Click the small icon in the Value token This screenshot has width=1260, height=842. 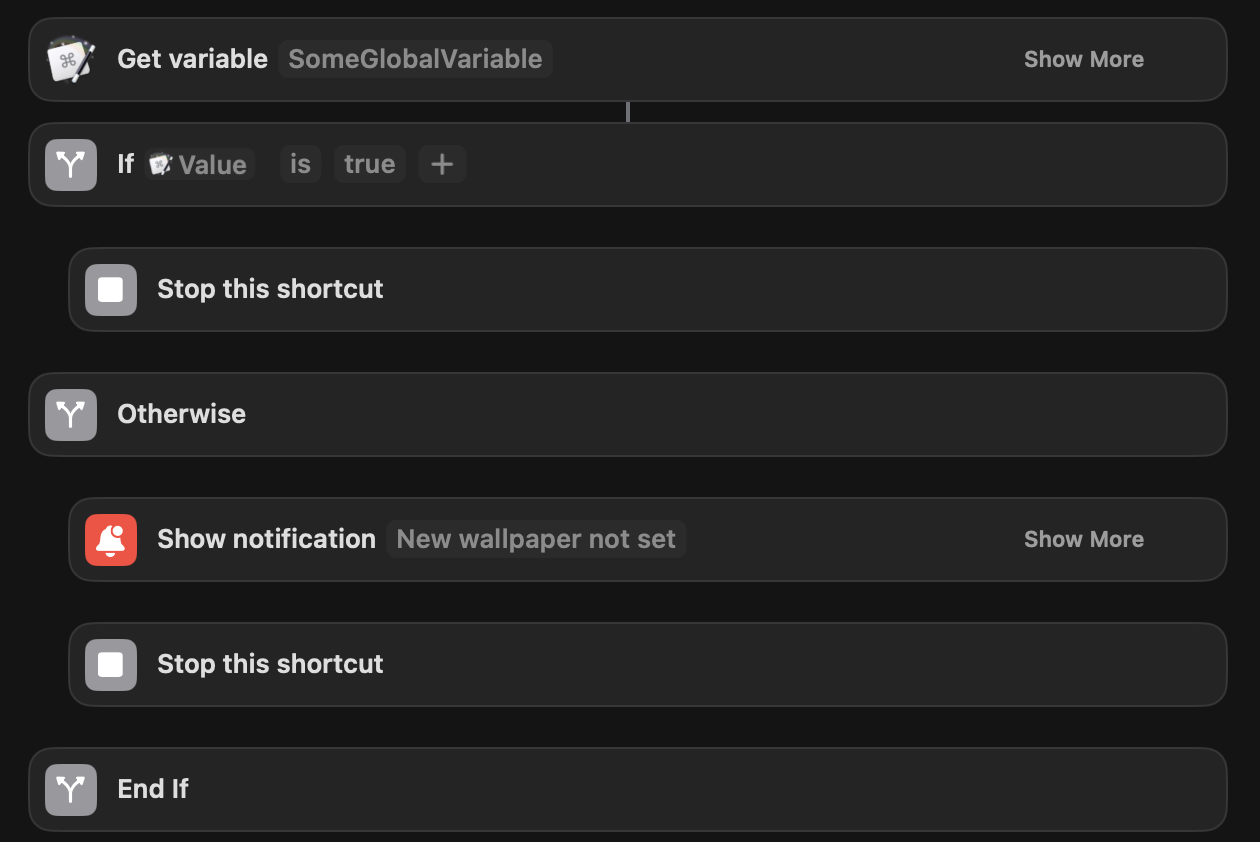160,164
